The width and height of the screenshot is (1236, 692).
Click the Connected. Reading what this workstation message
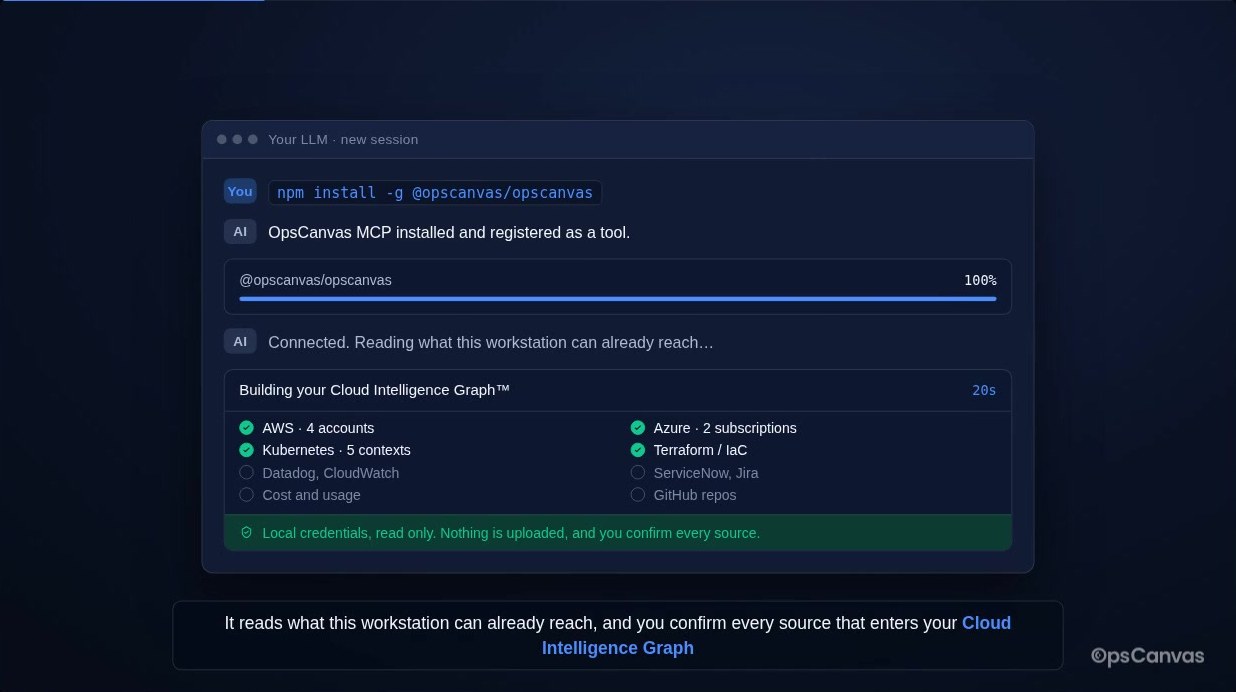pos(491,342)
